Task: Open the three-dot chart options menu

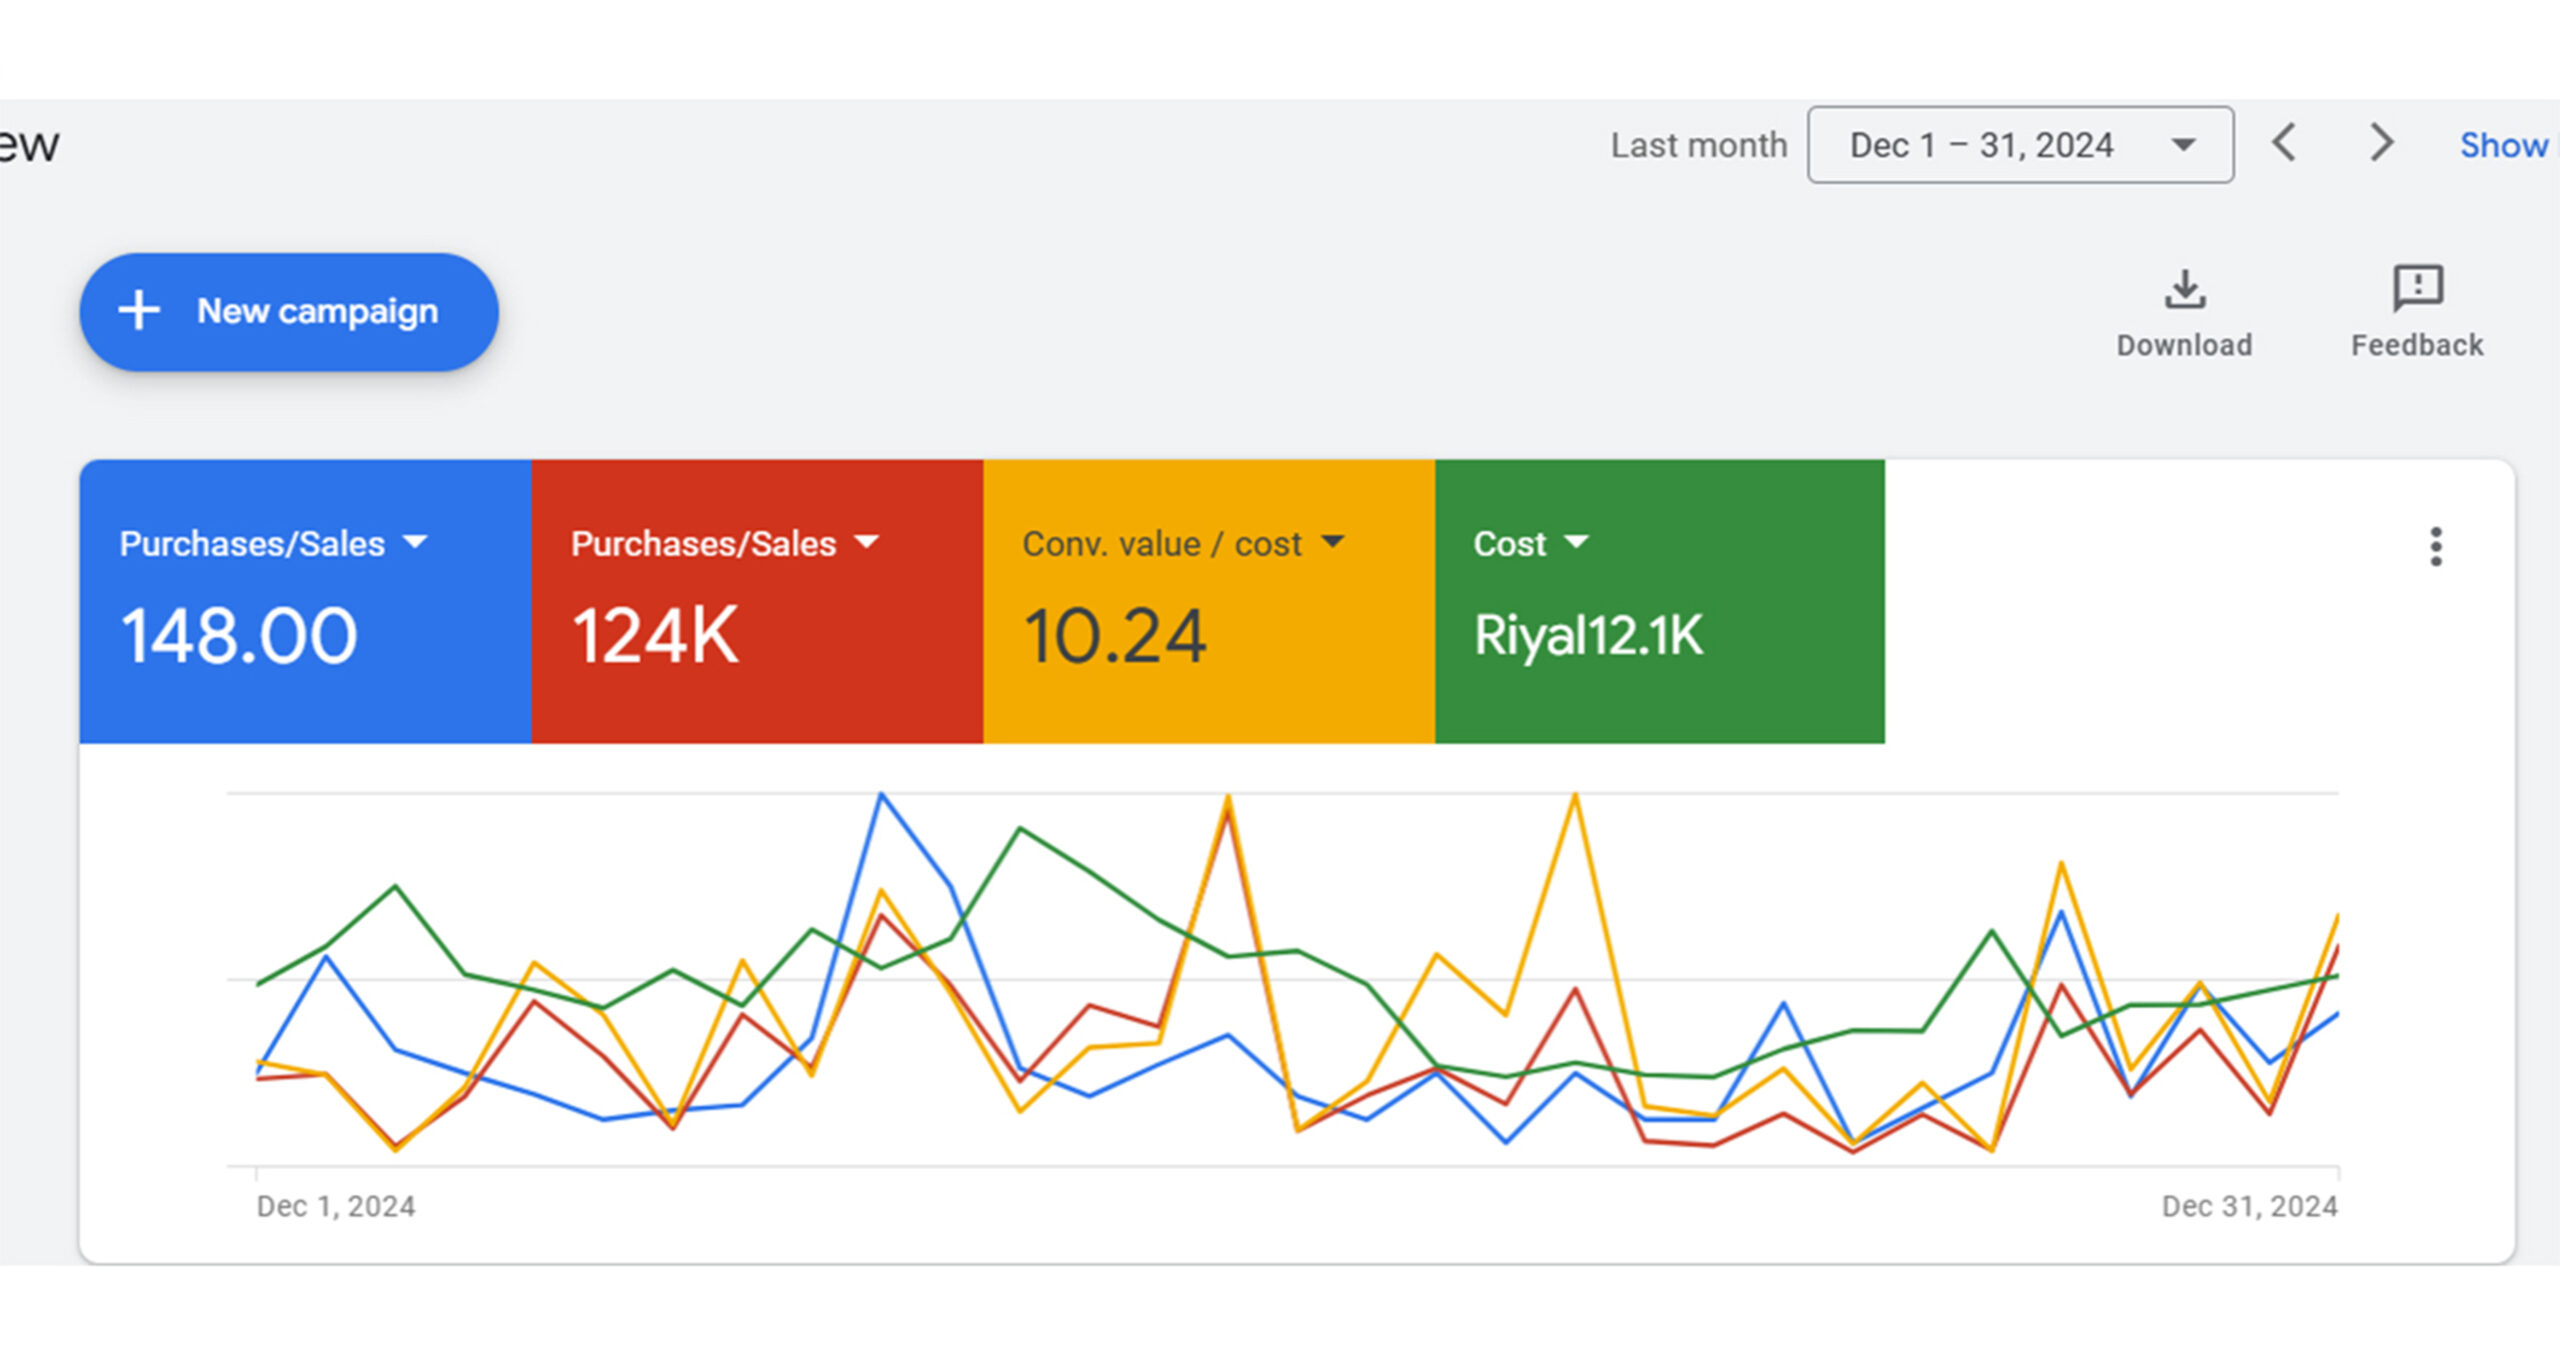Action: tap(2436, 547)
